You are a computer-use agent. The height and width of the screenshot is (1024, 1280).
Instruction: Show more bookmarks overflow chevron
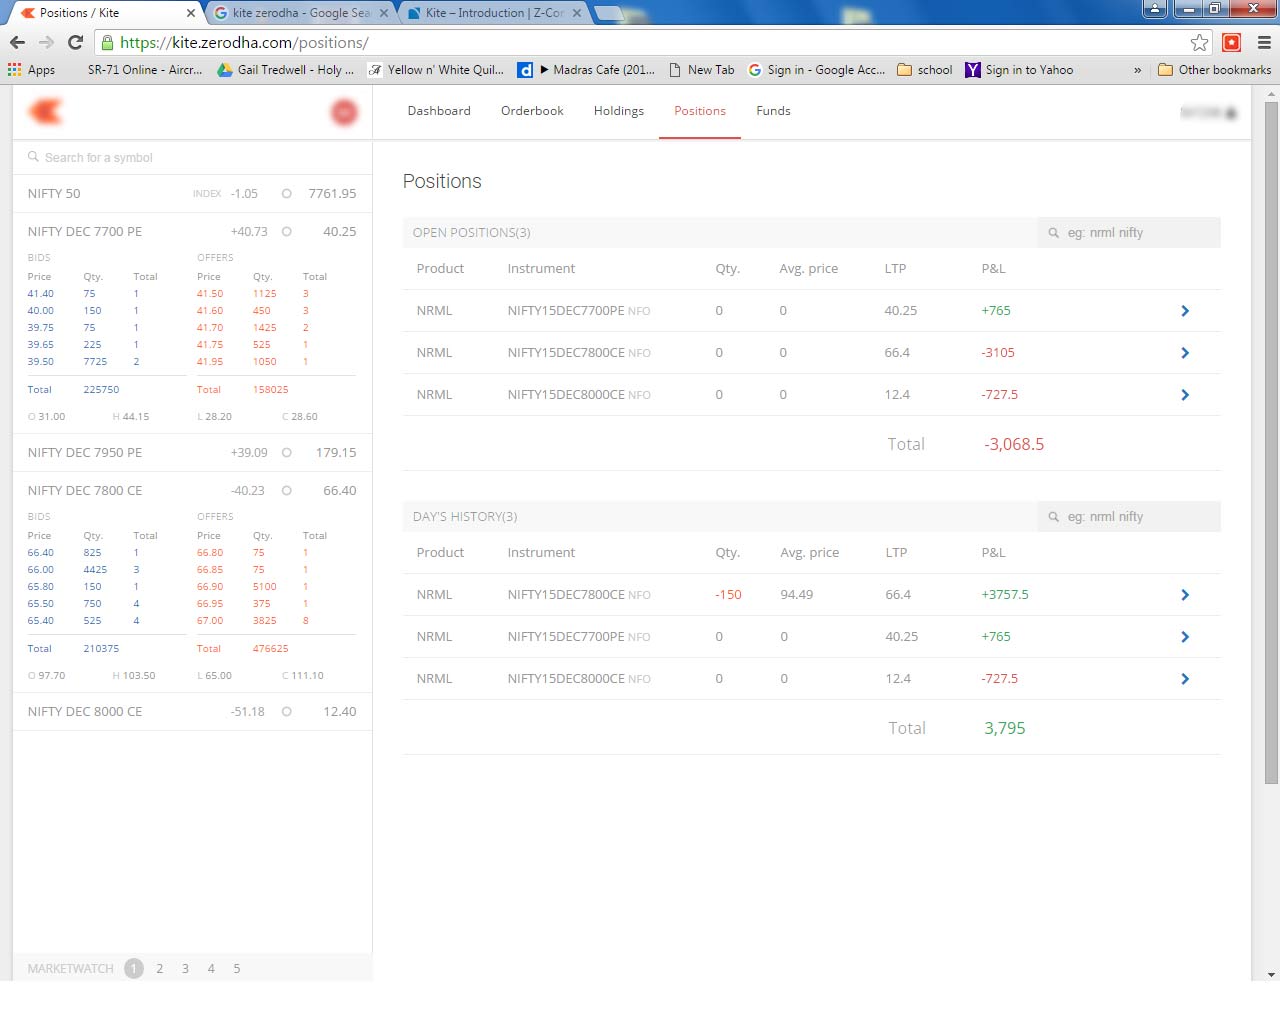tap(1137, 70)
